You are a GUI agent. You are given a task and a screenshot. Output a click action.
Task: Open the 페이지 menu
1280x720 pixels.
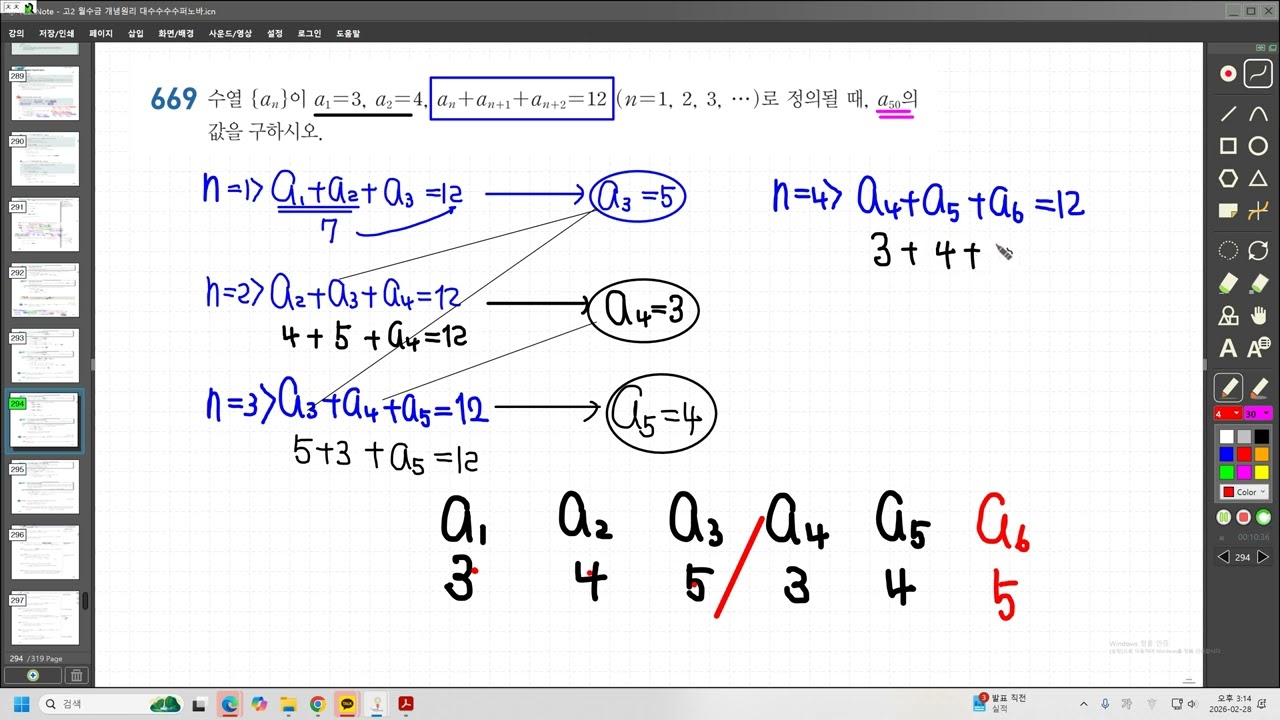pyautogui.click(x=101, y=33)
